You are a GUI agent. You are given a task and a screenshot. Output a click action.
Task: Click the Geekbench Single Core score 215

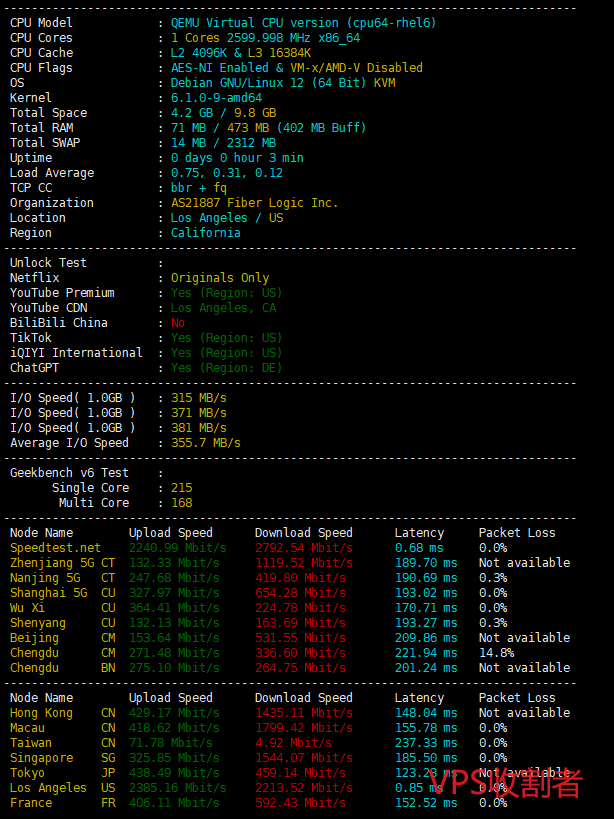pyautogui.click(x=181, y=488)
